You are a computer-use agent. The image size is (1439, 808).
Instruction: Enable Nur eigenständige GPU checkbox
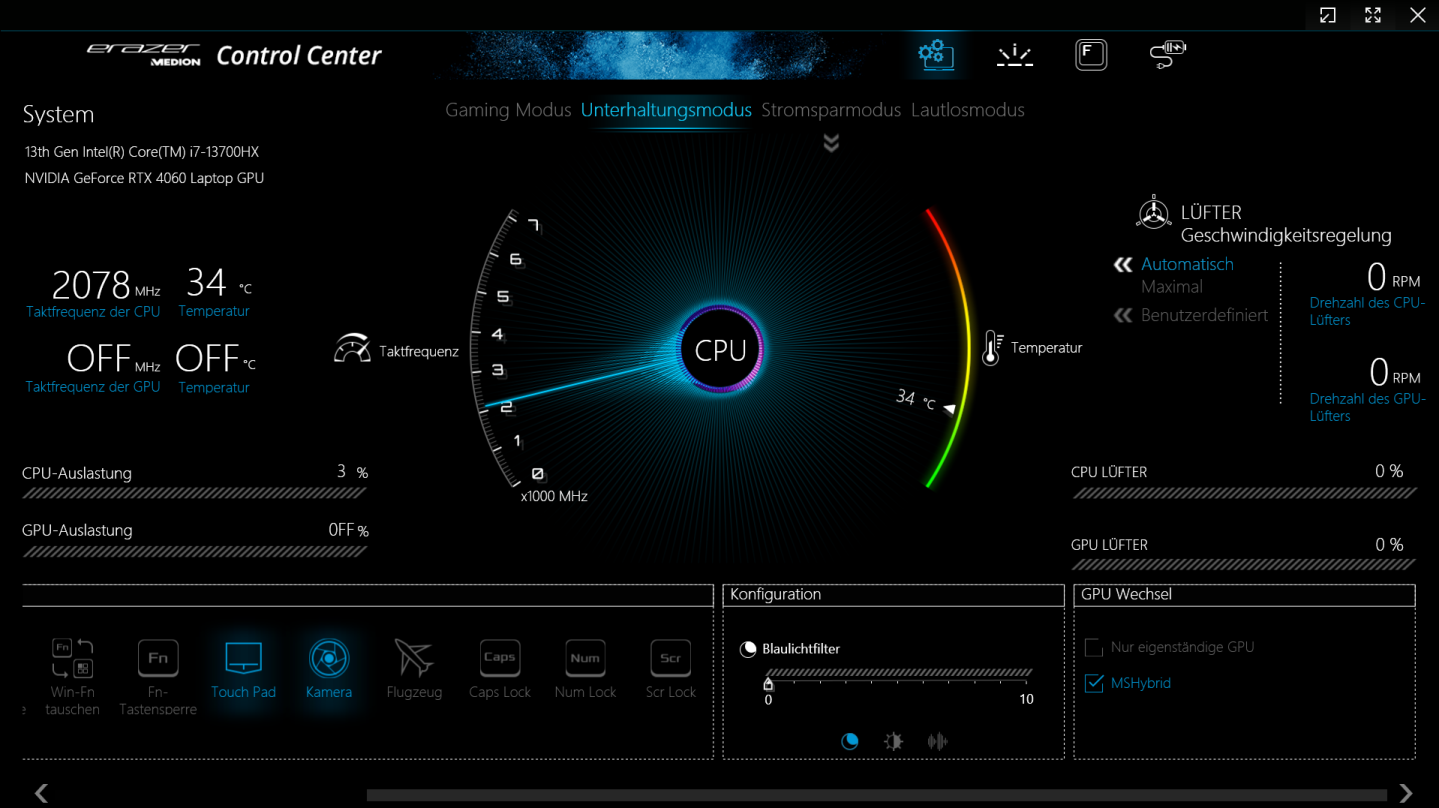[1094, 648]
